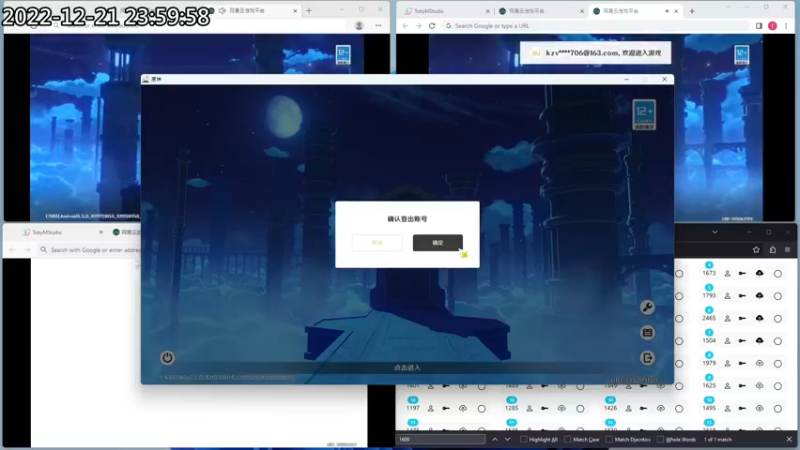Click the cloud upload icon in row 1625

tap(760, 386)
